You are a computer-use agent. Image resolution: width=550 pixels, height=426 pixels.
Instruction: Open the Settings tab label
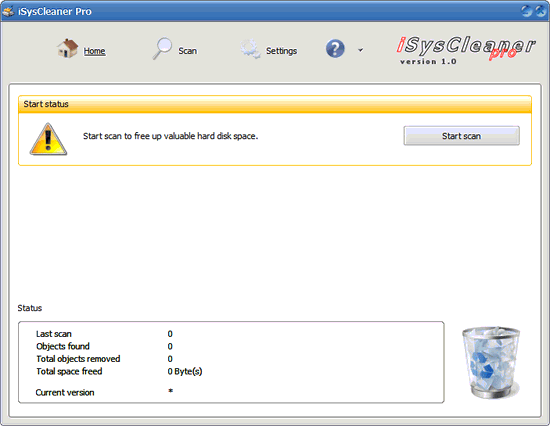(x=281, y=51)
